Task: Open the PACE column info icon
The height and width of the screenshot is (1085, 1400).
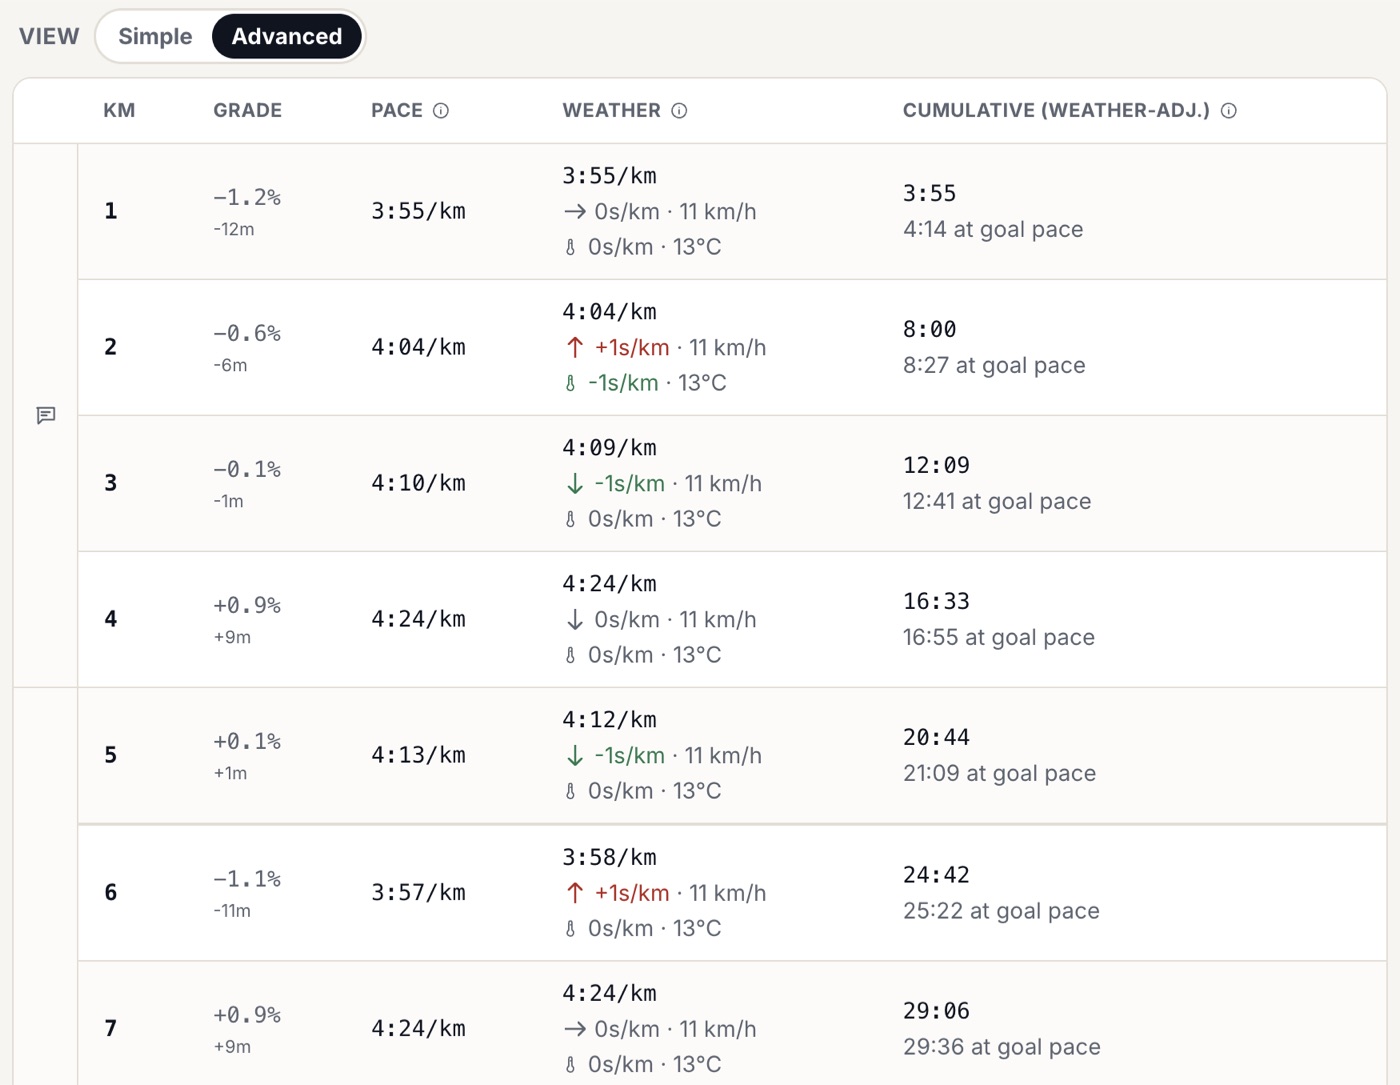Action: tap(441, 111)
